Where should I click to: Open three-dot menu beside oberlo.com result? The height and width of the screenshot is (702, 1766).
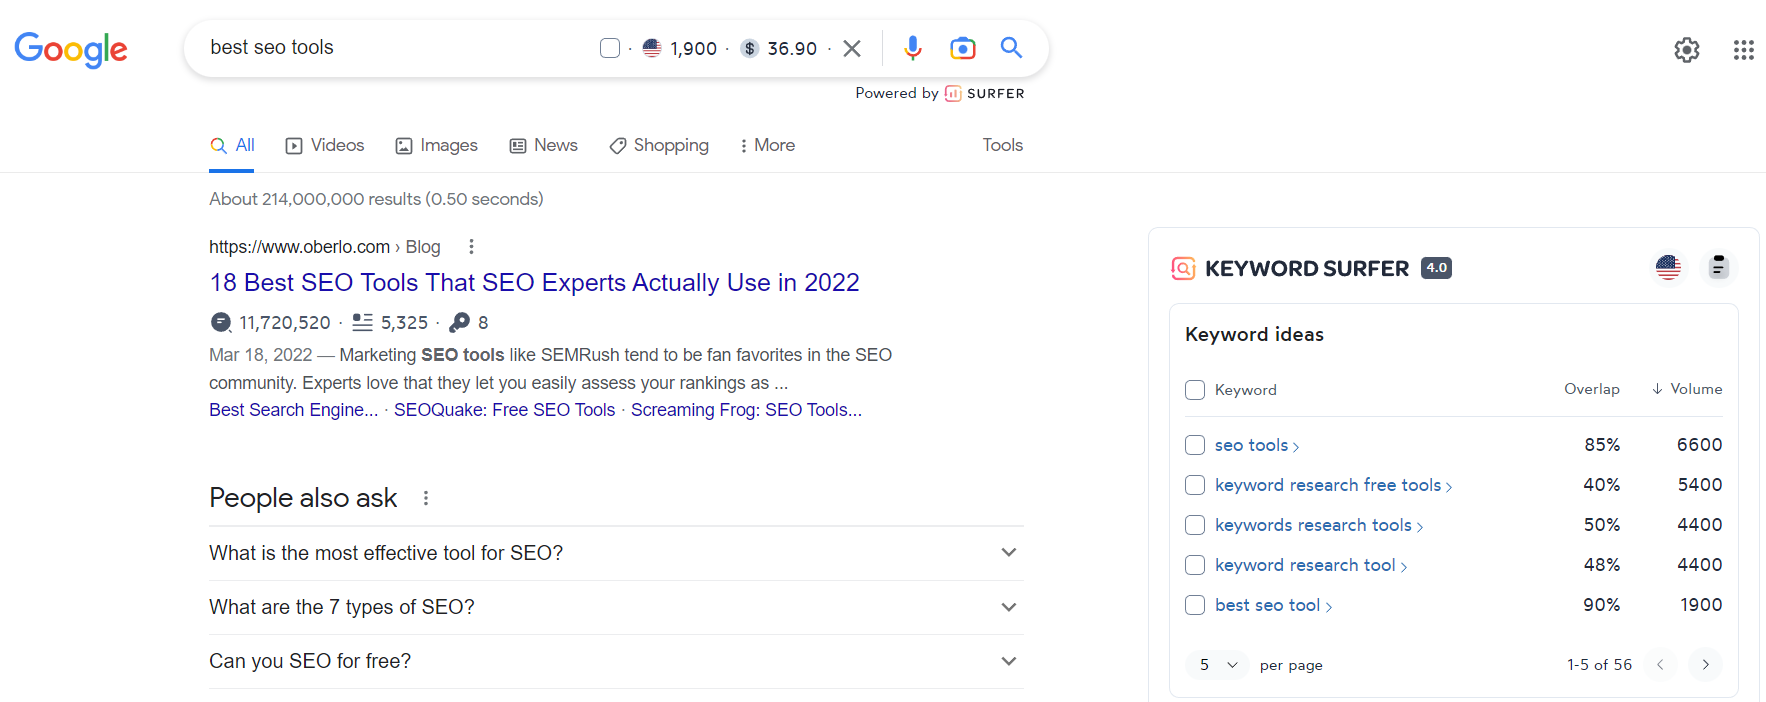tap(471, 246)
